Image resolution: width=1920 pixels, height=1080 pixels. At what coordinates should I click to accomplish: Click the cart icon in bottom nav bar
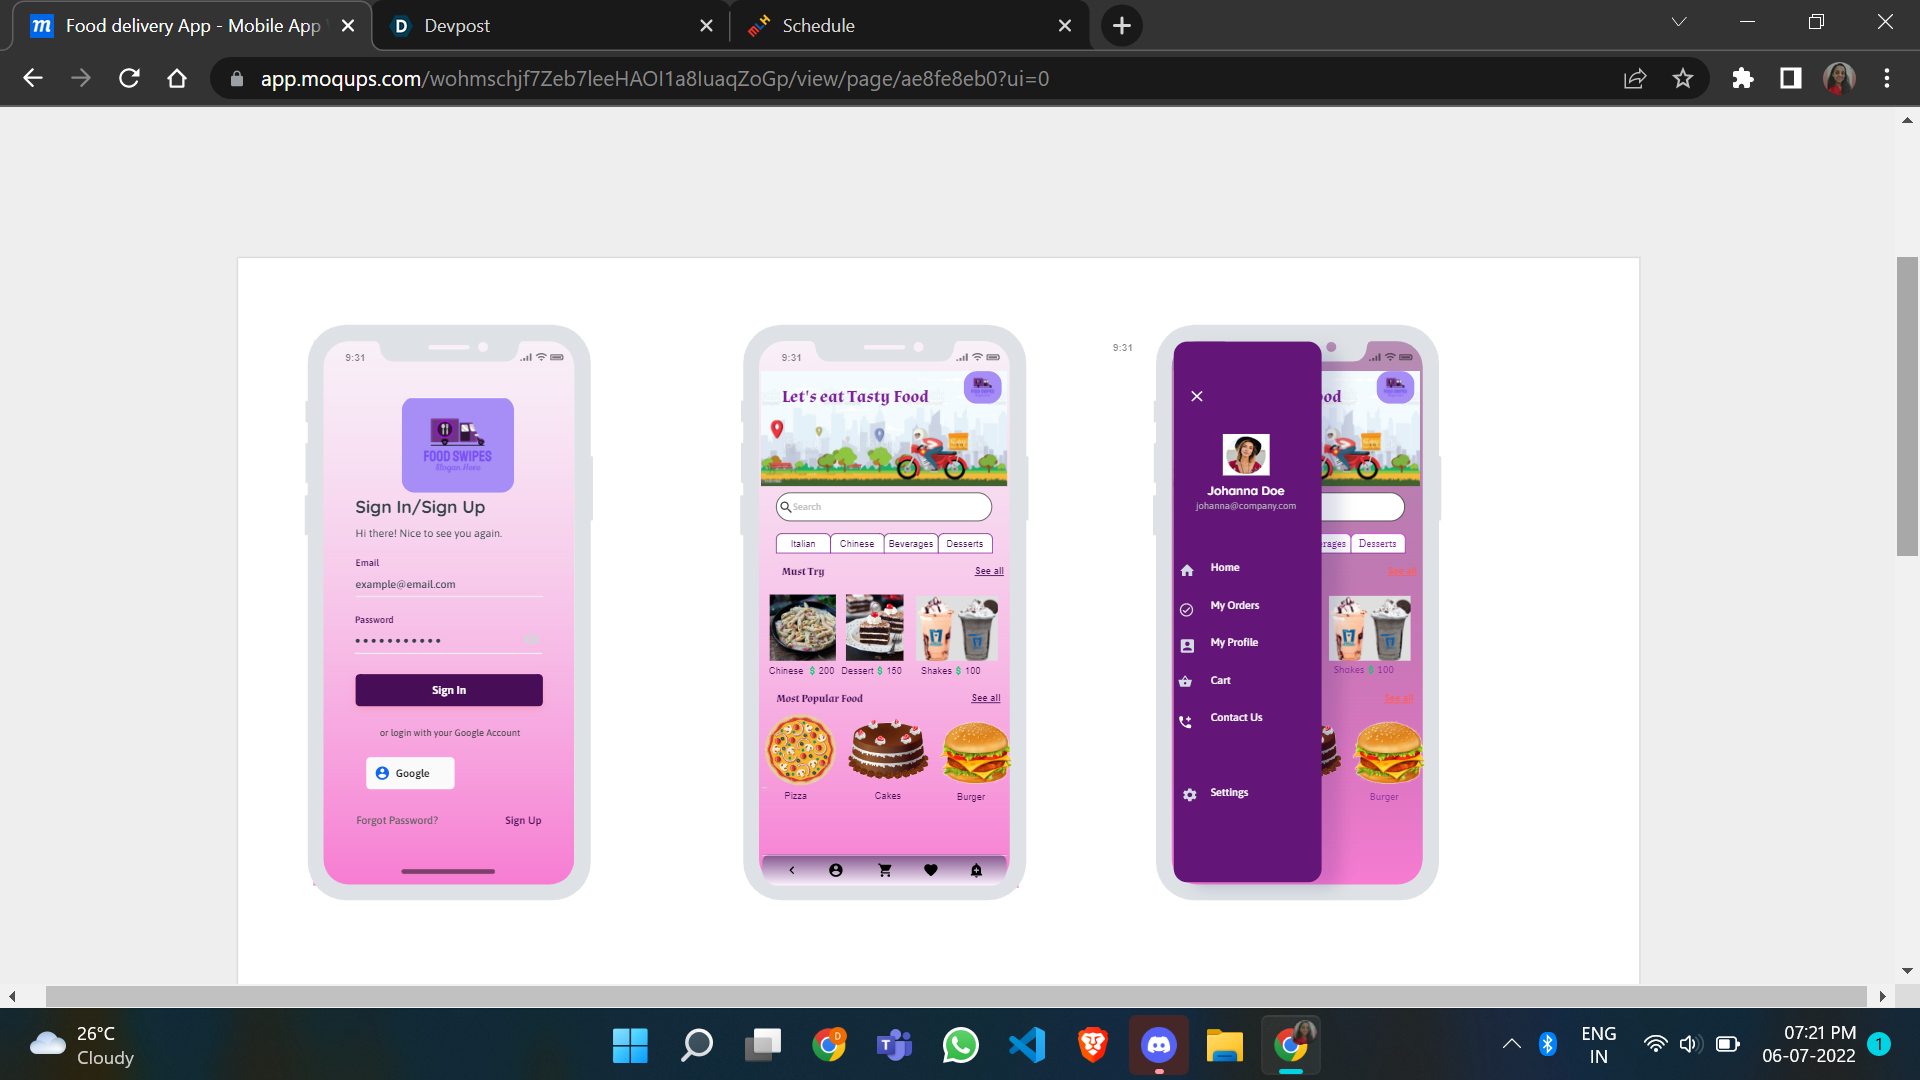(884, 870)
